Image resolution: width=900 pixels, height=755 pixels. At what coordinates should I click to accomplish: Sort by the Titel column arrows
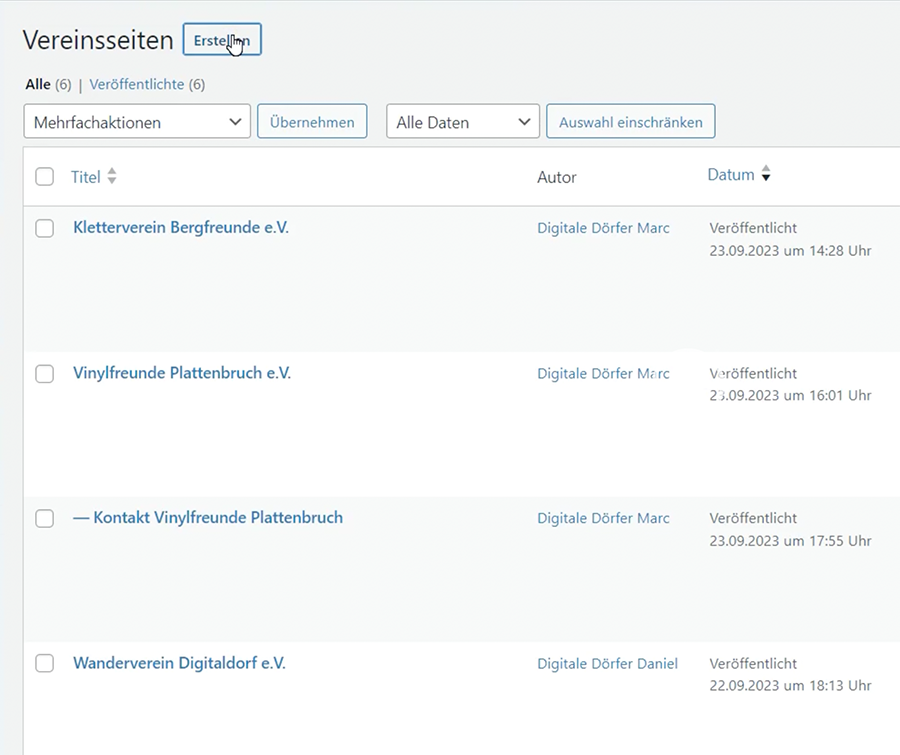[112, 177]
